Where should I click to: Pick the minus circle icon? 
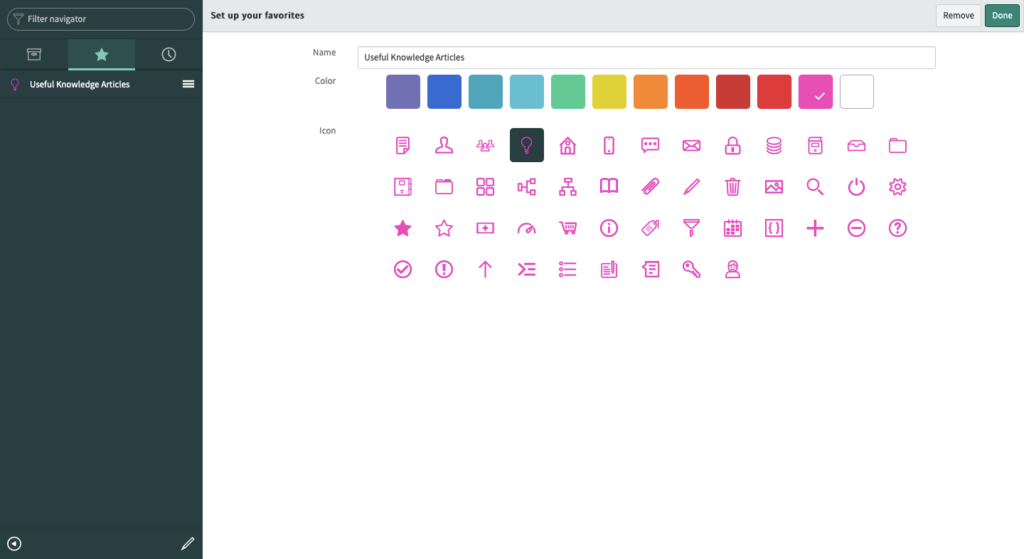[x=856, y=228]
